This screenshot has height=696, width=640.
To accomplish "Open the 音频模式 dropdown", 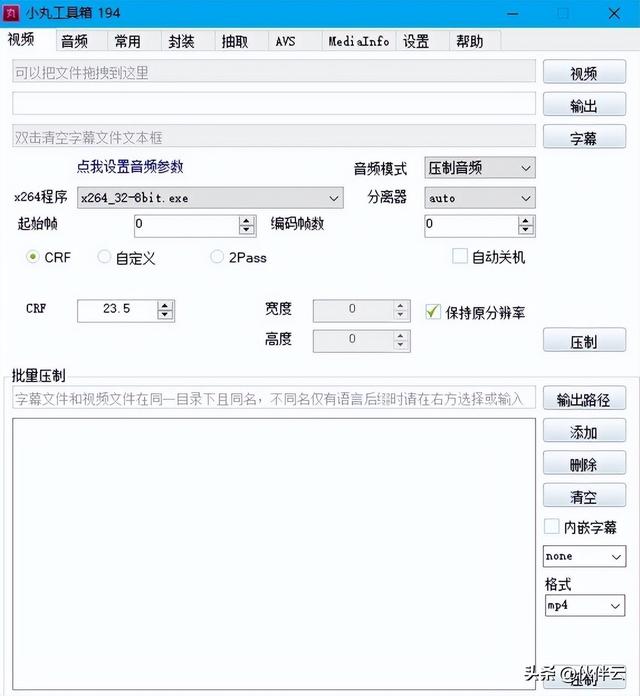I will point(480,168).
